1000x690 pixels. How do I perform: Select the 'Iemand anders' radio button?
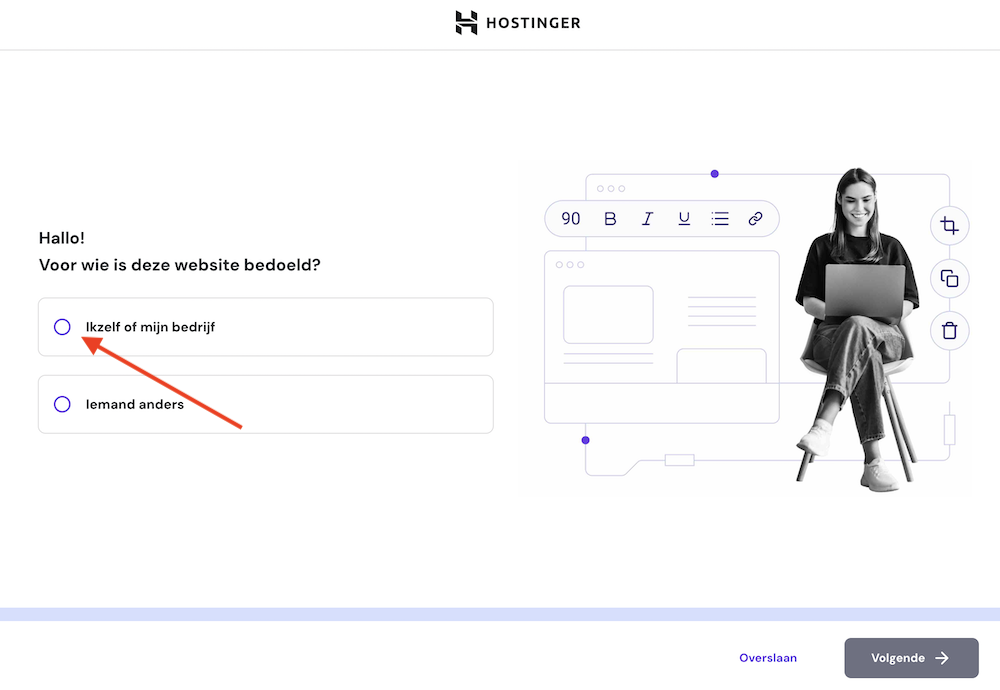point(62,404)
